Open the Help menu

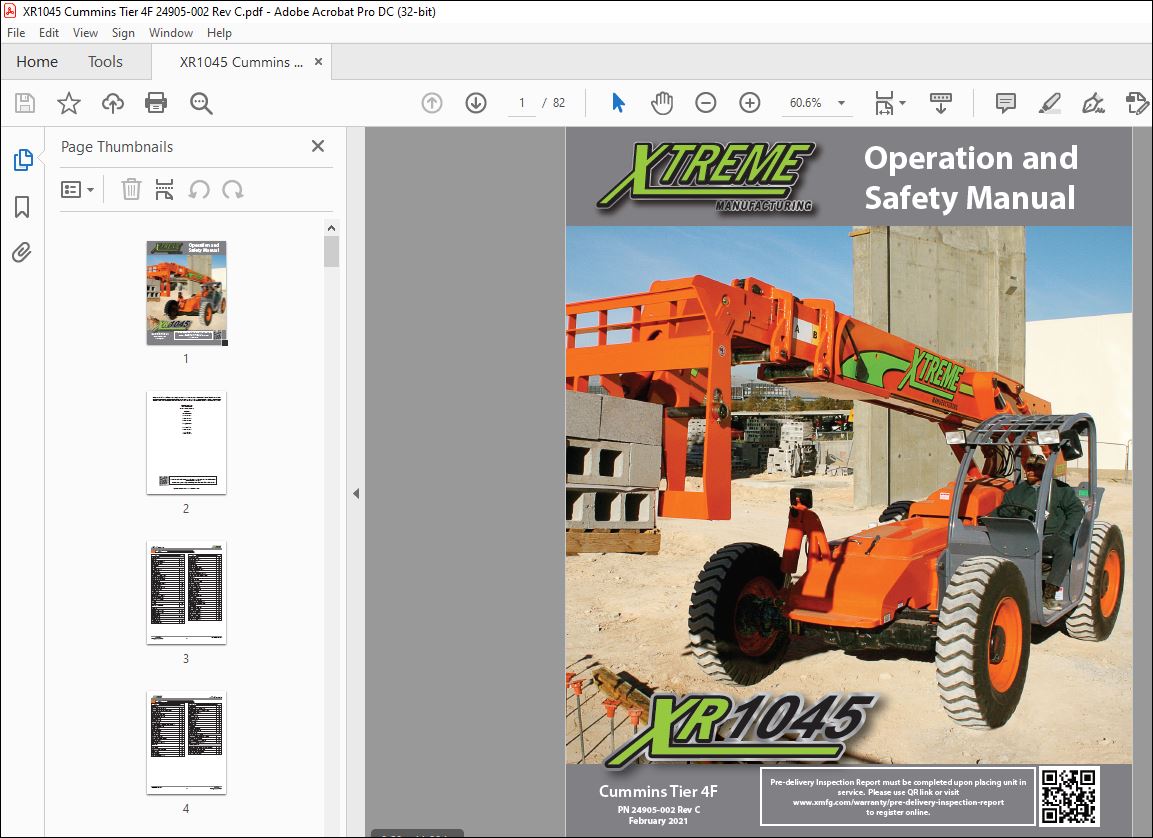click(219, 33)
